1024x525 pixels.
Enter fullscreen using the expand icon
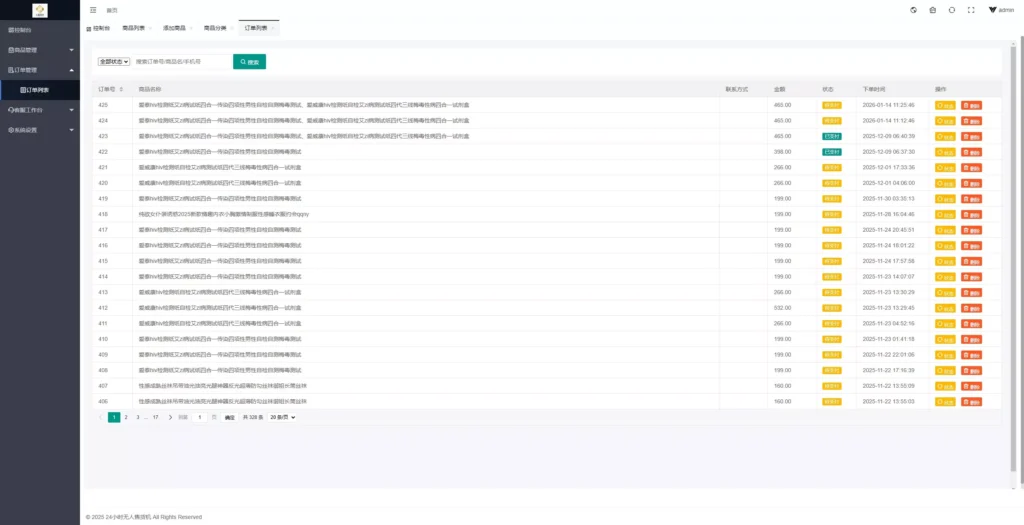(969, 9)
